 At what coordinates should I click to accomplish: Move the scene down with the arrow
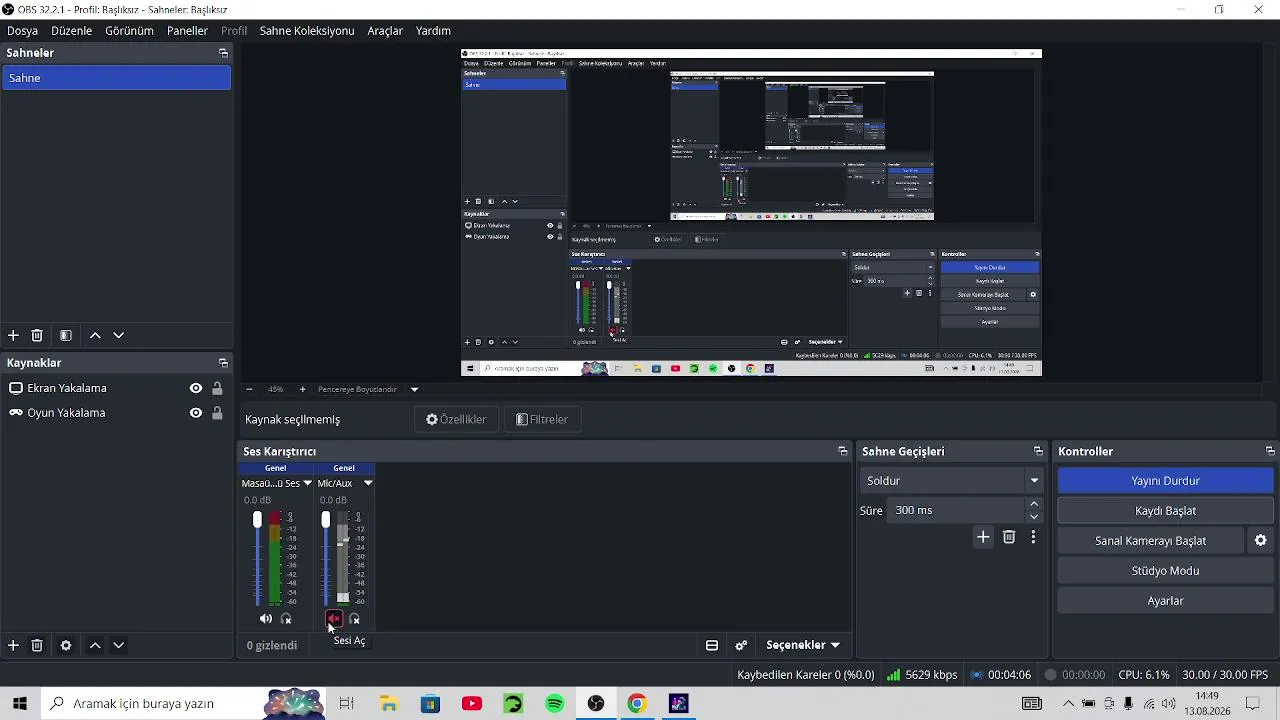[x=118, y=336]
